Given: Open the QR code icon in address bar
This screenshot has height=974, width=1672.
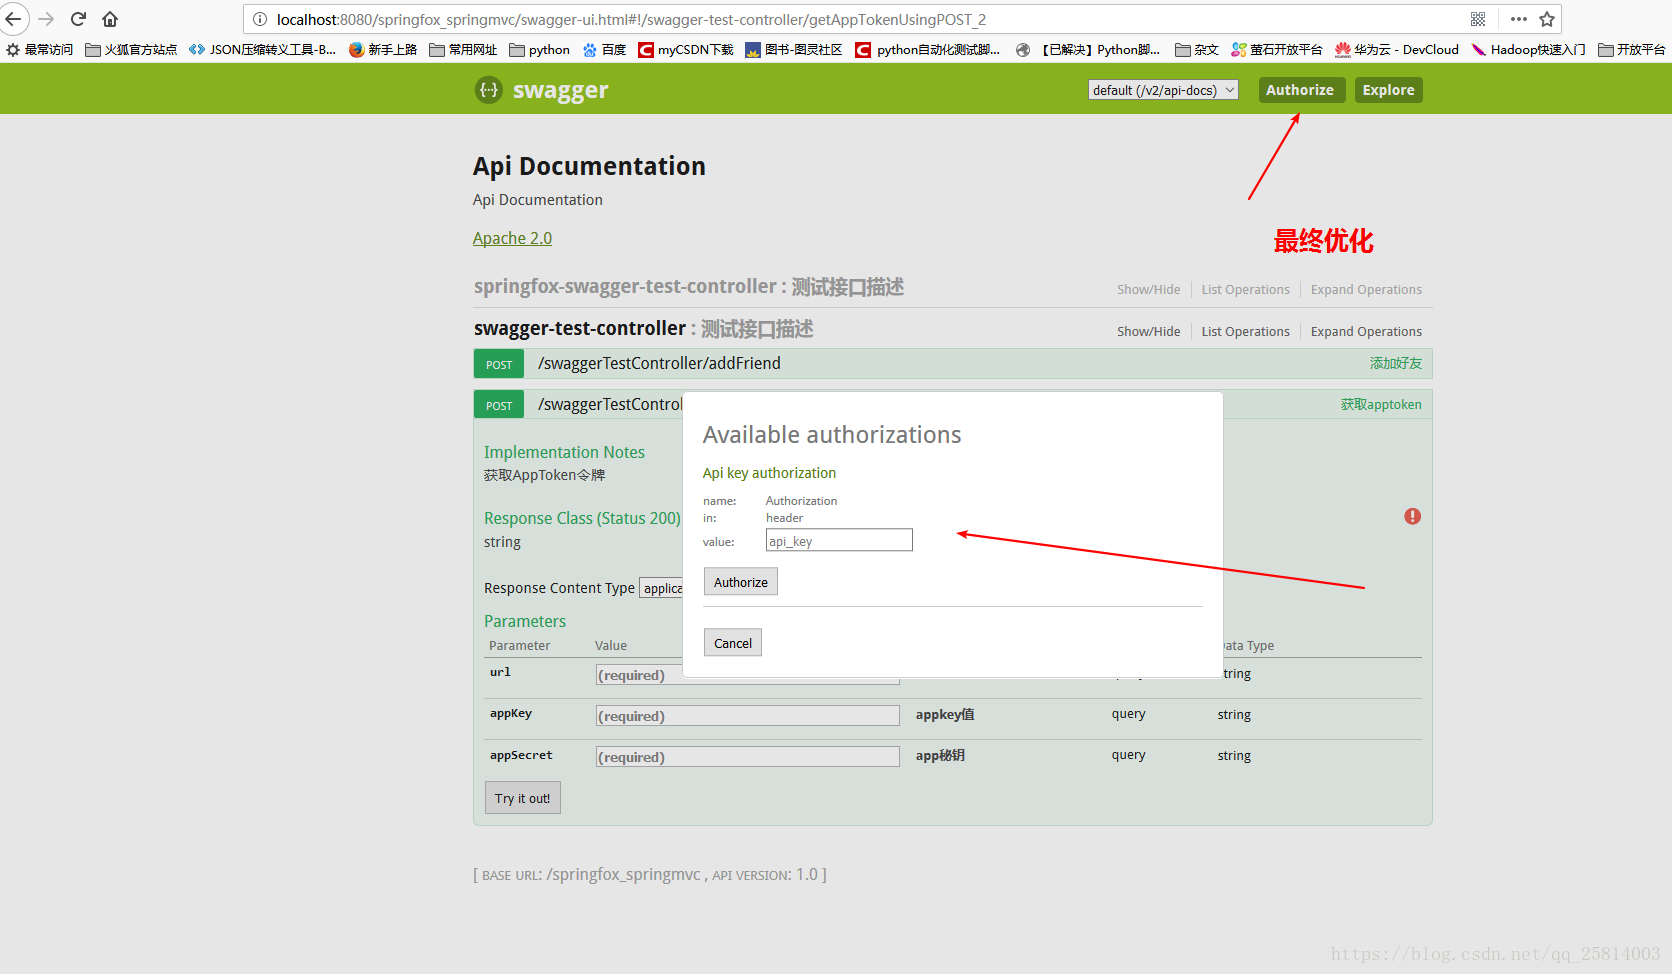Looking at the screenshot, I should 1478,19.
